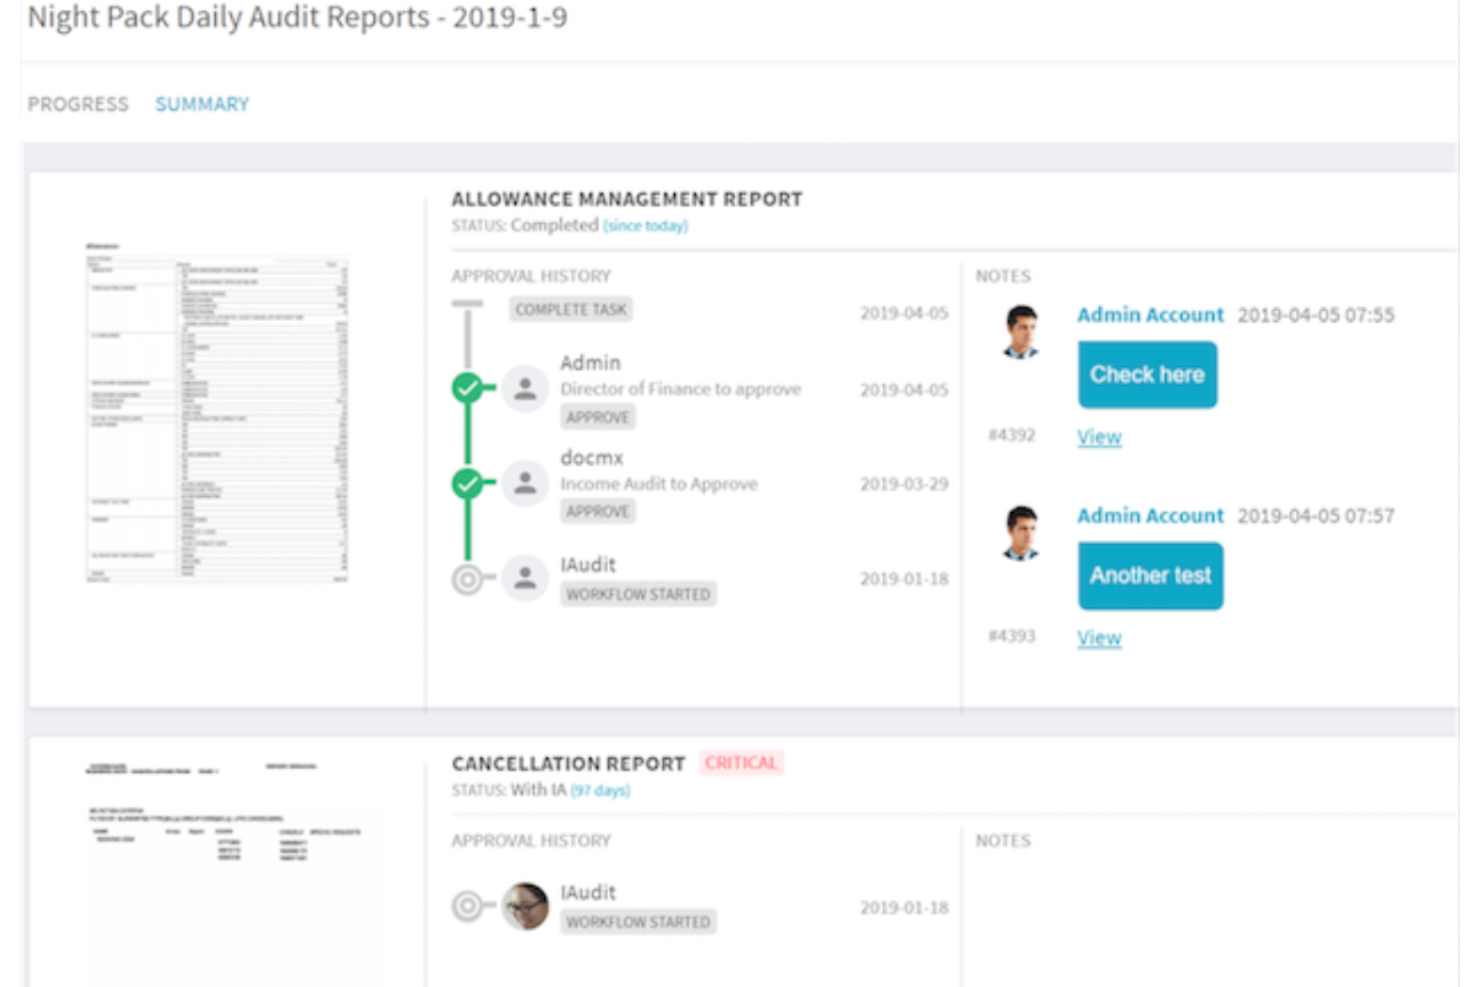Screen dimensions: 1480x987
Task: Click the COMPLETE TASK badge in approval history
Action: click(x=570, y=308)
